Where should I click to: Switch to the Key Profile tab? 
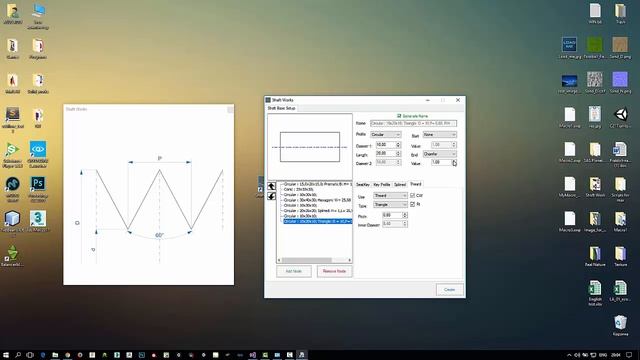382,185
